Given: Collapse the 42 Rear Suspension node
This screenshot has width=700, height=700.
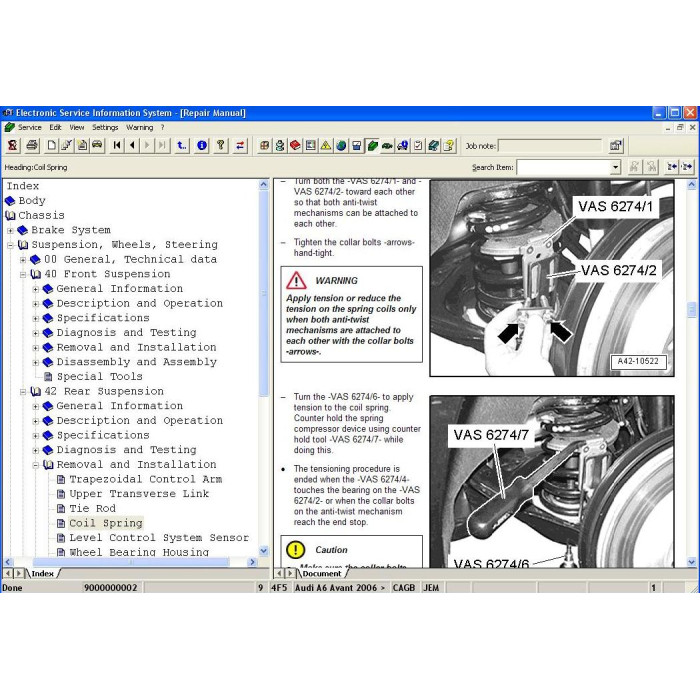Looking at the screenshot, I should [x=23, y=392].
